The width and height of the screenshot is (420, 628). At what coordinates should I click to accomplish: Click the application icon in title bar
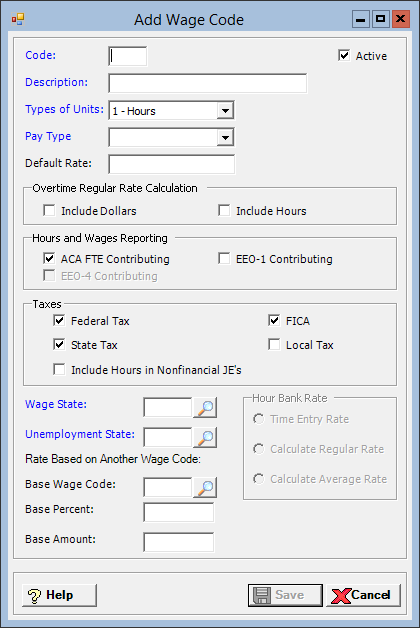(x=18, y=19)
